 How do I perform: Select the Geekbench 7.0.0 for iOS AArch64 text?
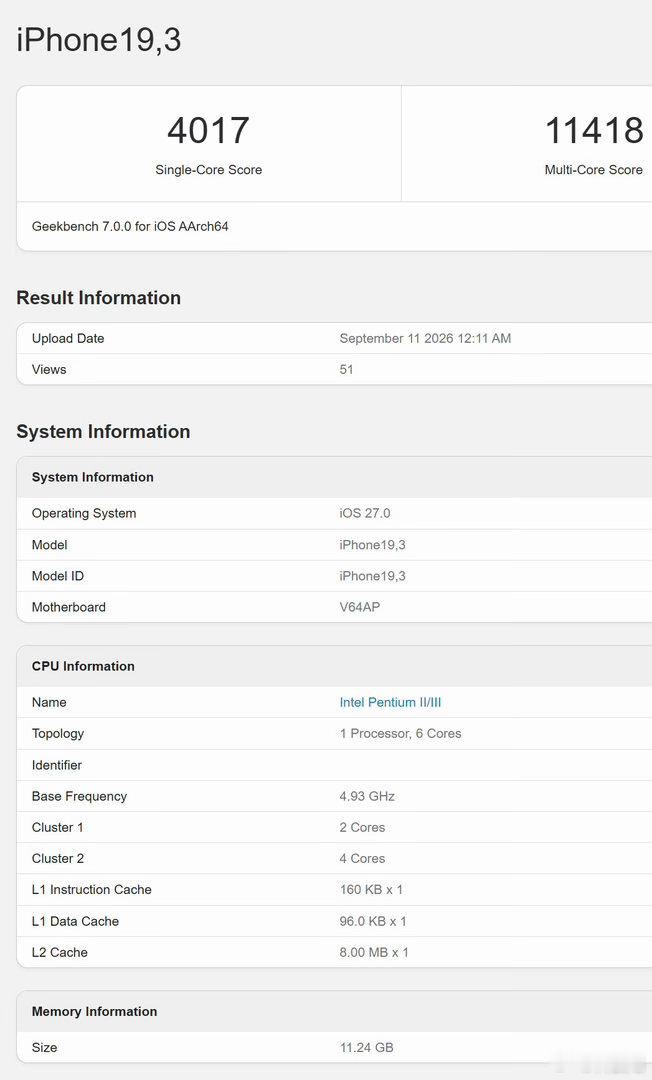point(130,227)
